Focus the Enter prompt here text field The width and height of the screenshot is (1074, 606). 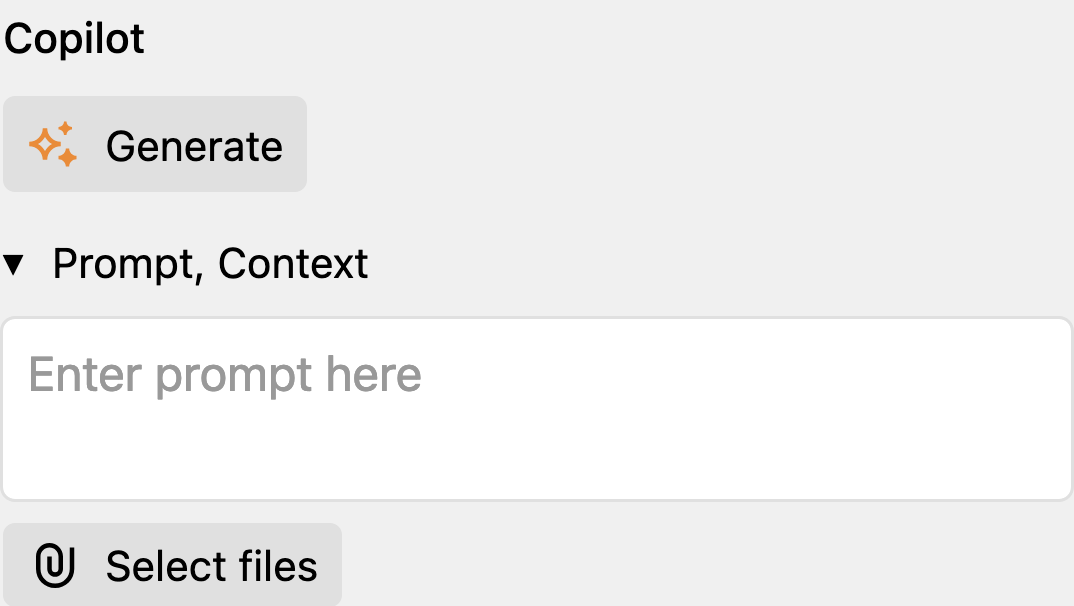[x=537, y=409]
